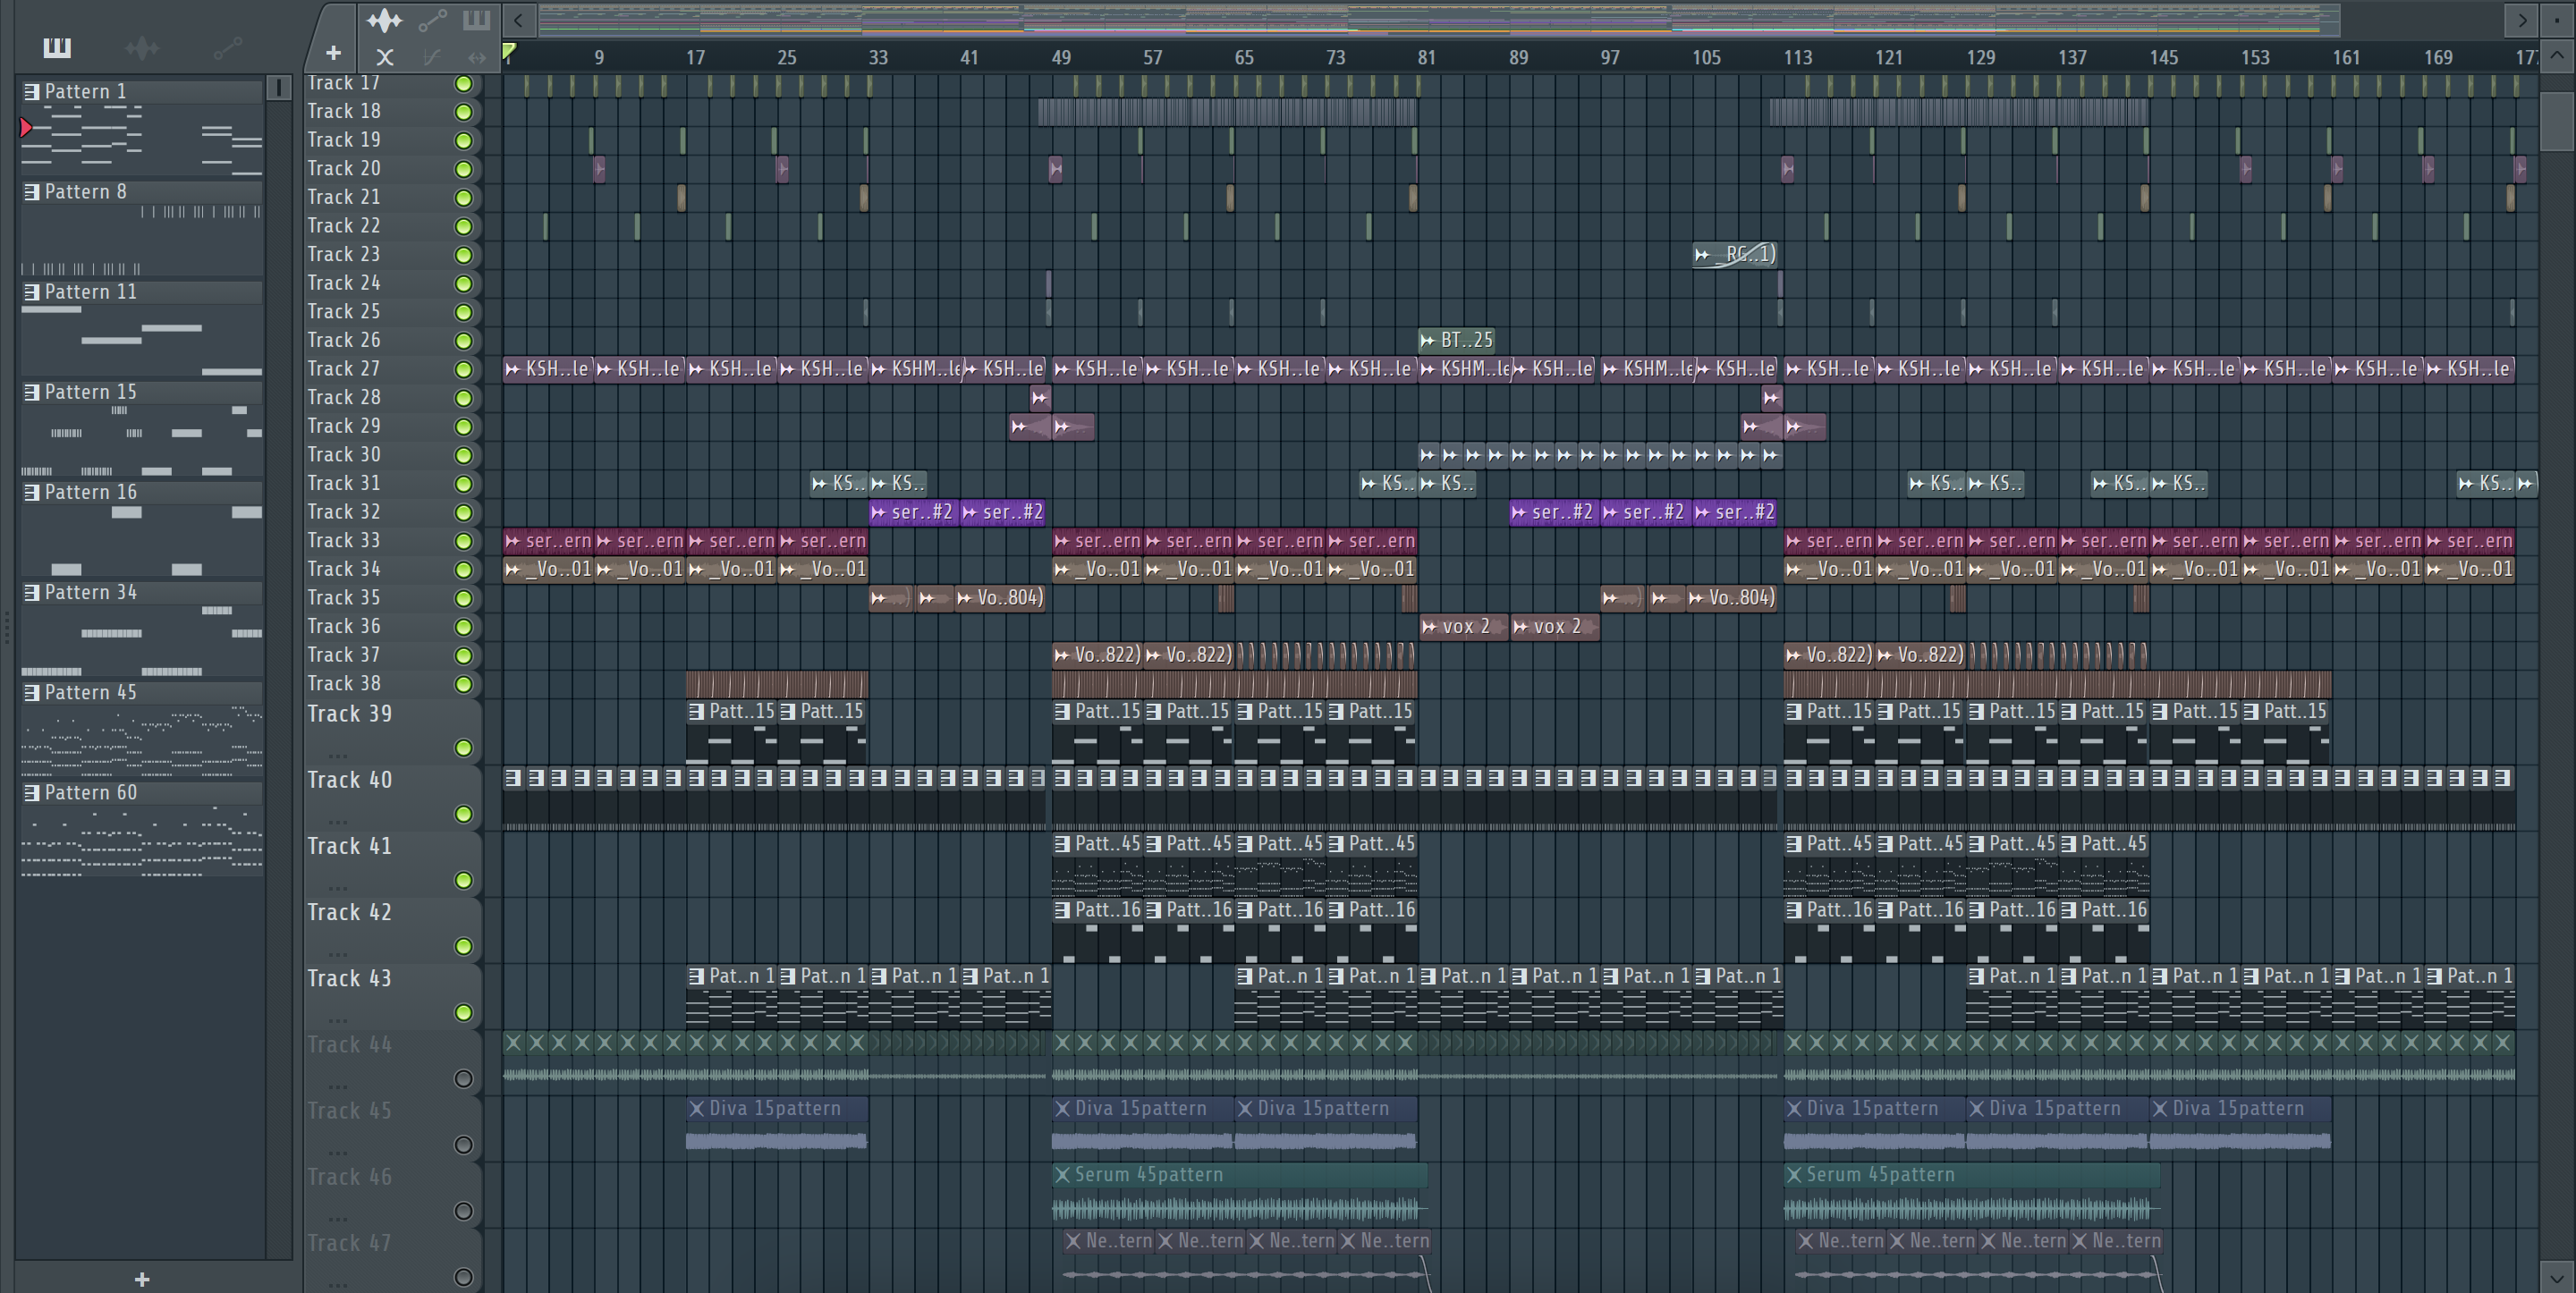This screenshot has height=1293, width=2576.
Task: Click the pattern icon beside Pattern 8
Action: pos(32,192)
